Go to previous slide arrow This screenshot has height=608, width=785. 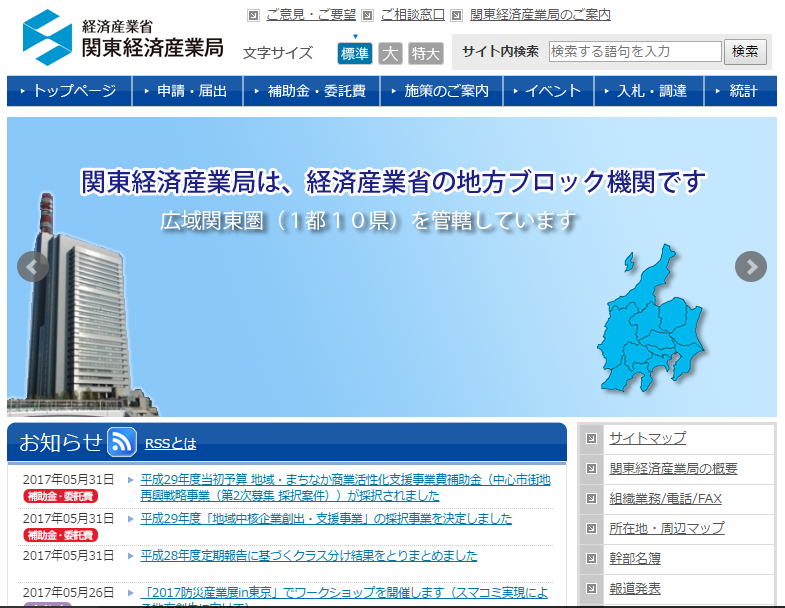pos(33,267)
